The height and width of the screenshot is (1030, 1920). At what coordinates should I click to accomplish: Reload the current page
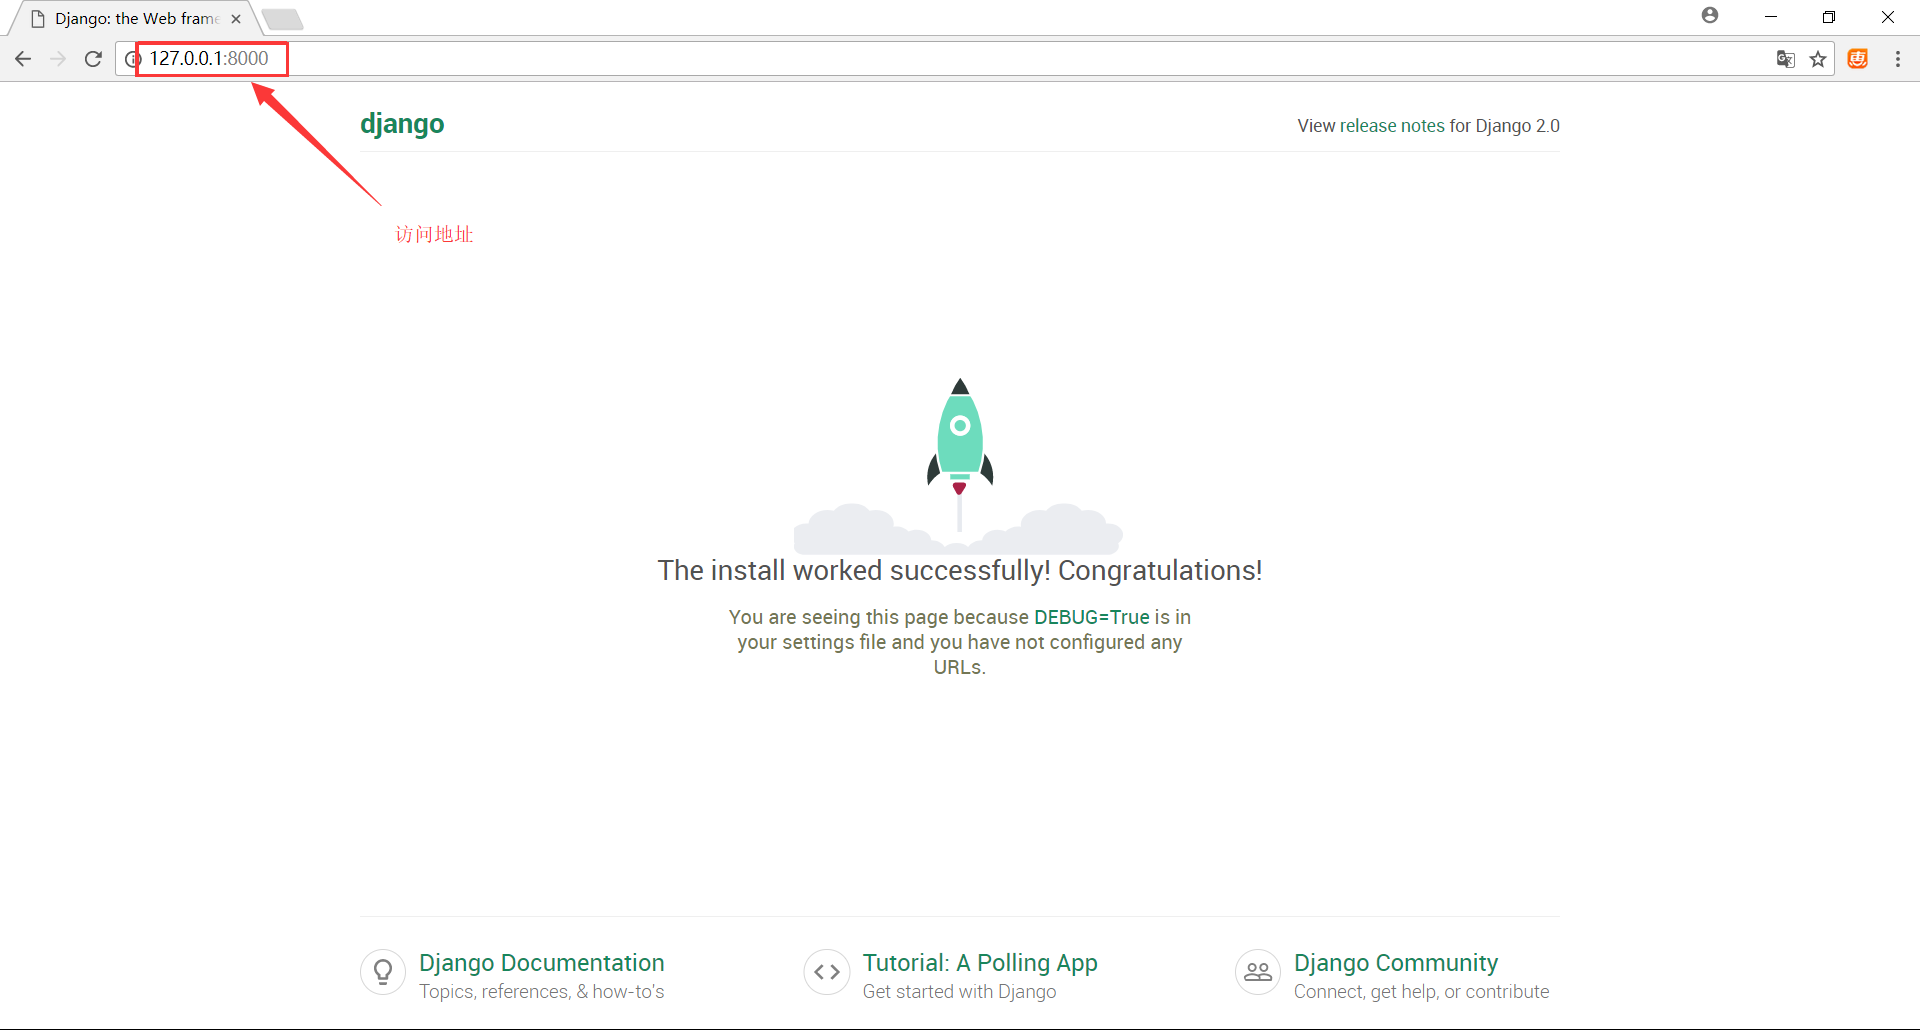93,59
